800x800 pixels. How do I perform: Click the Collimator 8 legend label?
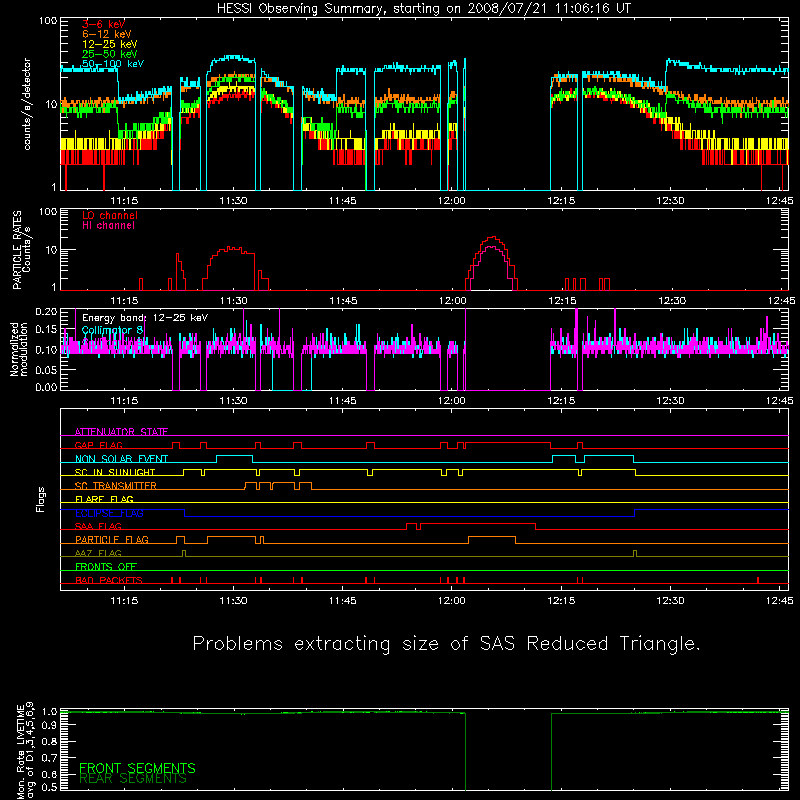pyautogui.click(x=112, y=330)
